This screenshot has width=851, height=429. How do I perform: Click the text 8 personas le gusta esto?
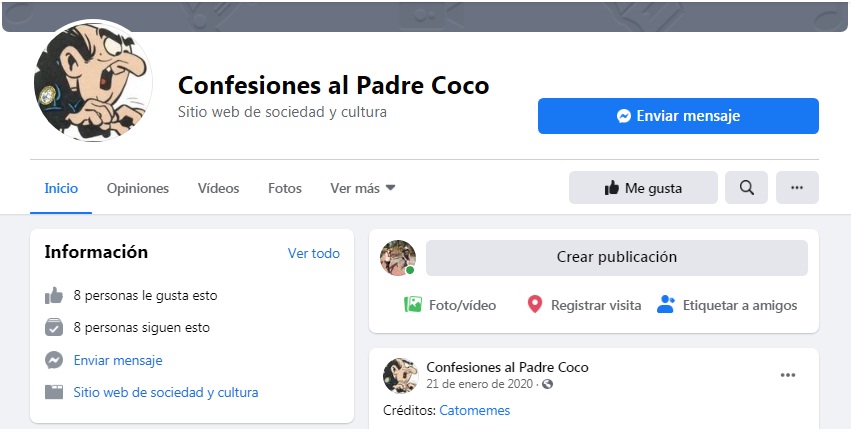(145, 296)
